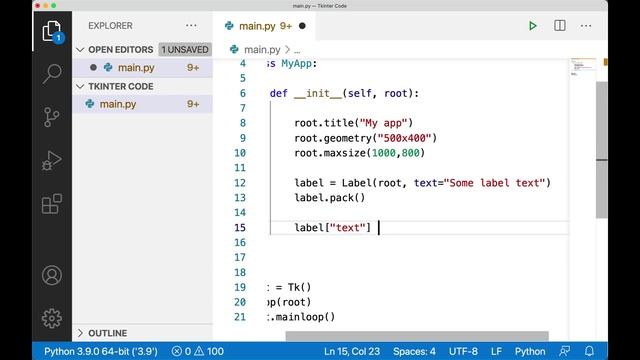Viewport: 640px width, 360px height.
Task: Click the feedback icon in status bar
Action: pyautogui.click(x=565, y=351)
